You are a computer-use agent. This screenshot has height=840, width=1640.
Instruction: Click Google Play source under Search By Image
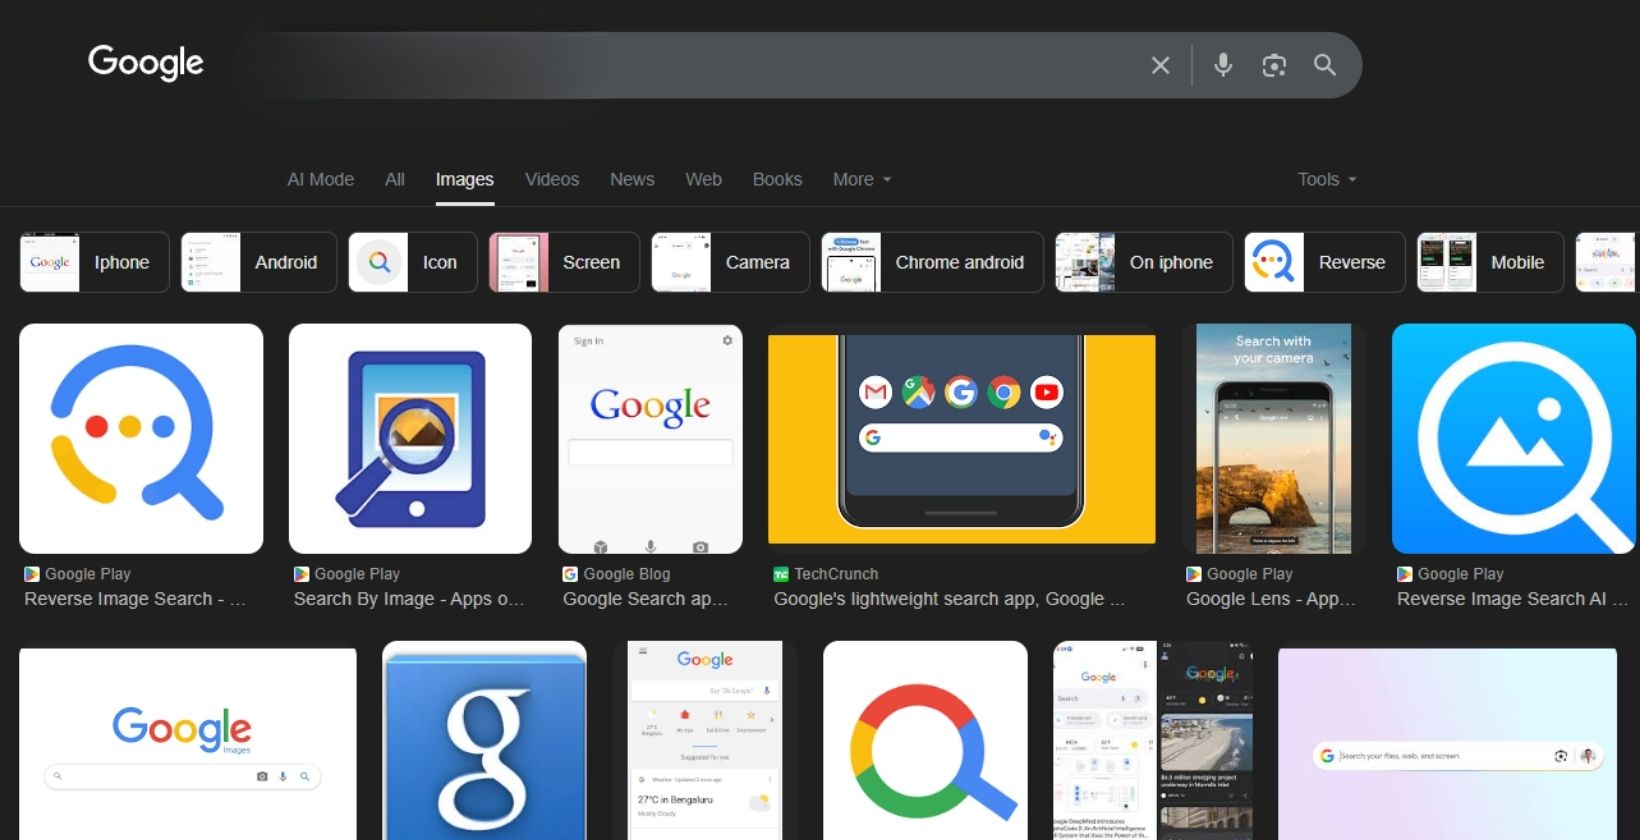pyautogui.click(x=357, y=574)
